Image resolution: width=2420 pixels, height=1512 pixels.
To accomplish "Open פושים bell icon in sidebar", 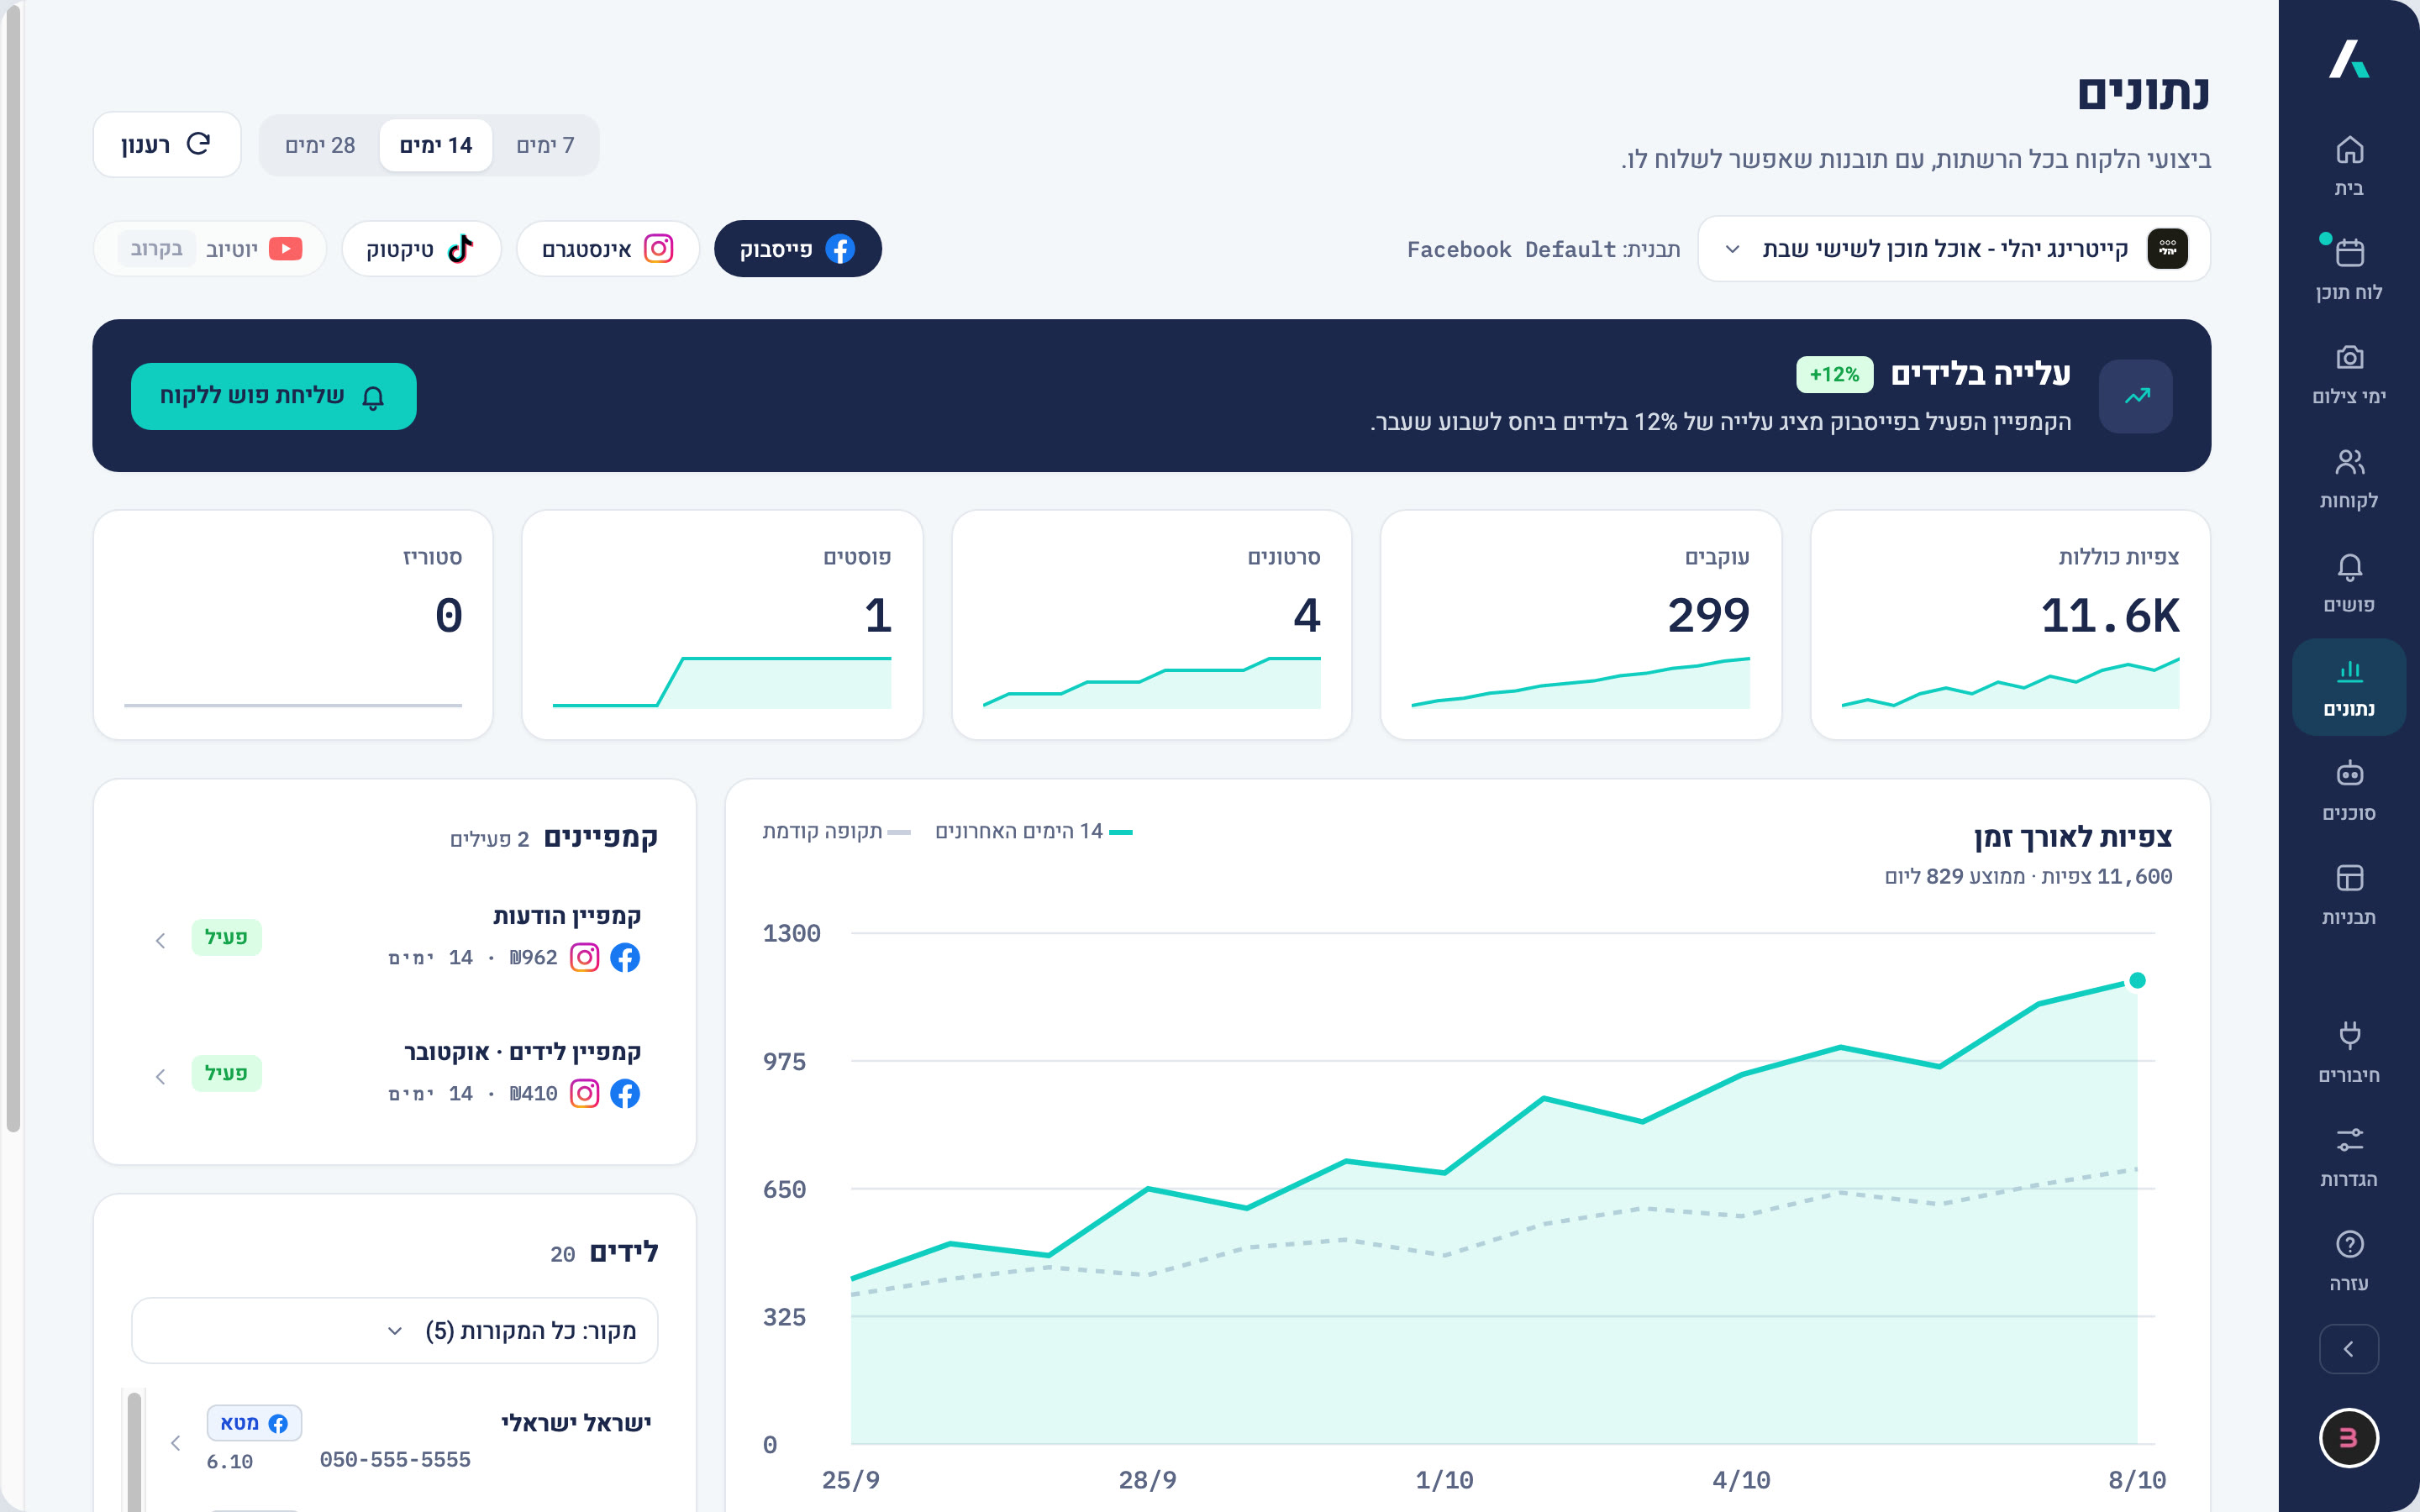I will pos(2348,582).
